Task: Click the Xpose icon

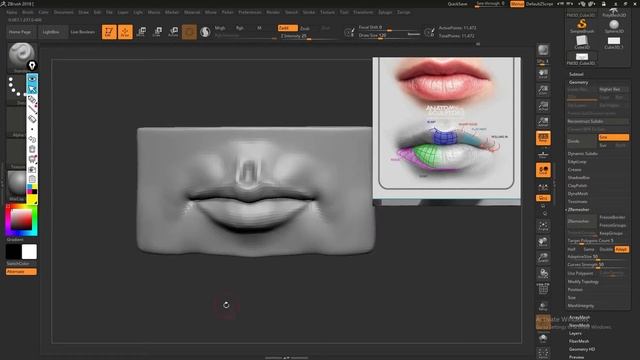Action: pos(543,353)
